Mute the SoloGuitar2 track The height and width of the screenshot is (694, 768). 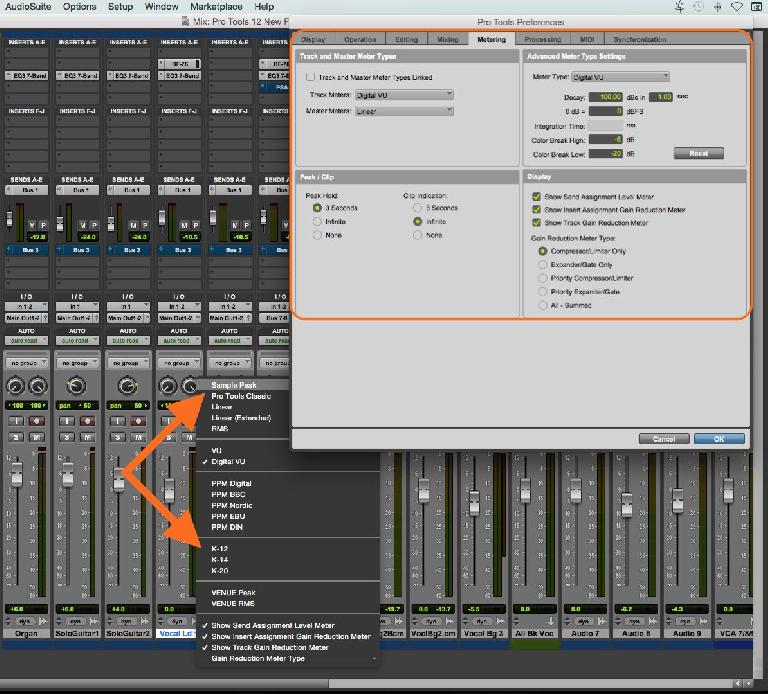138,437
